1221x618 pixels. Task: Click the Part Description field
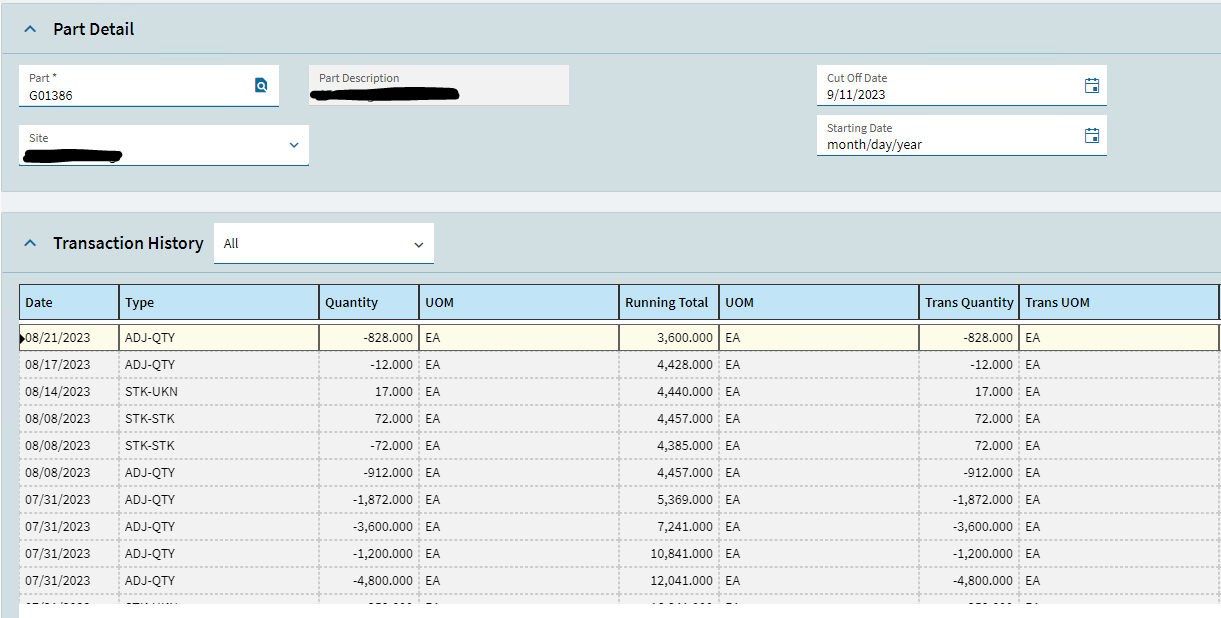(x=438, y=86)
